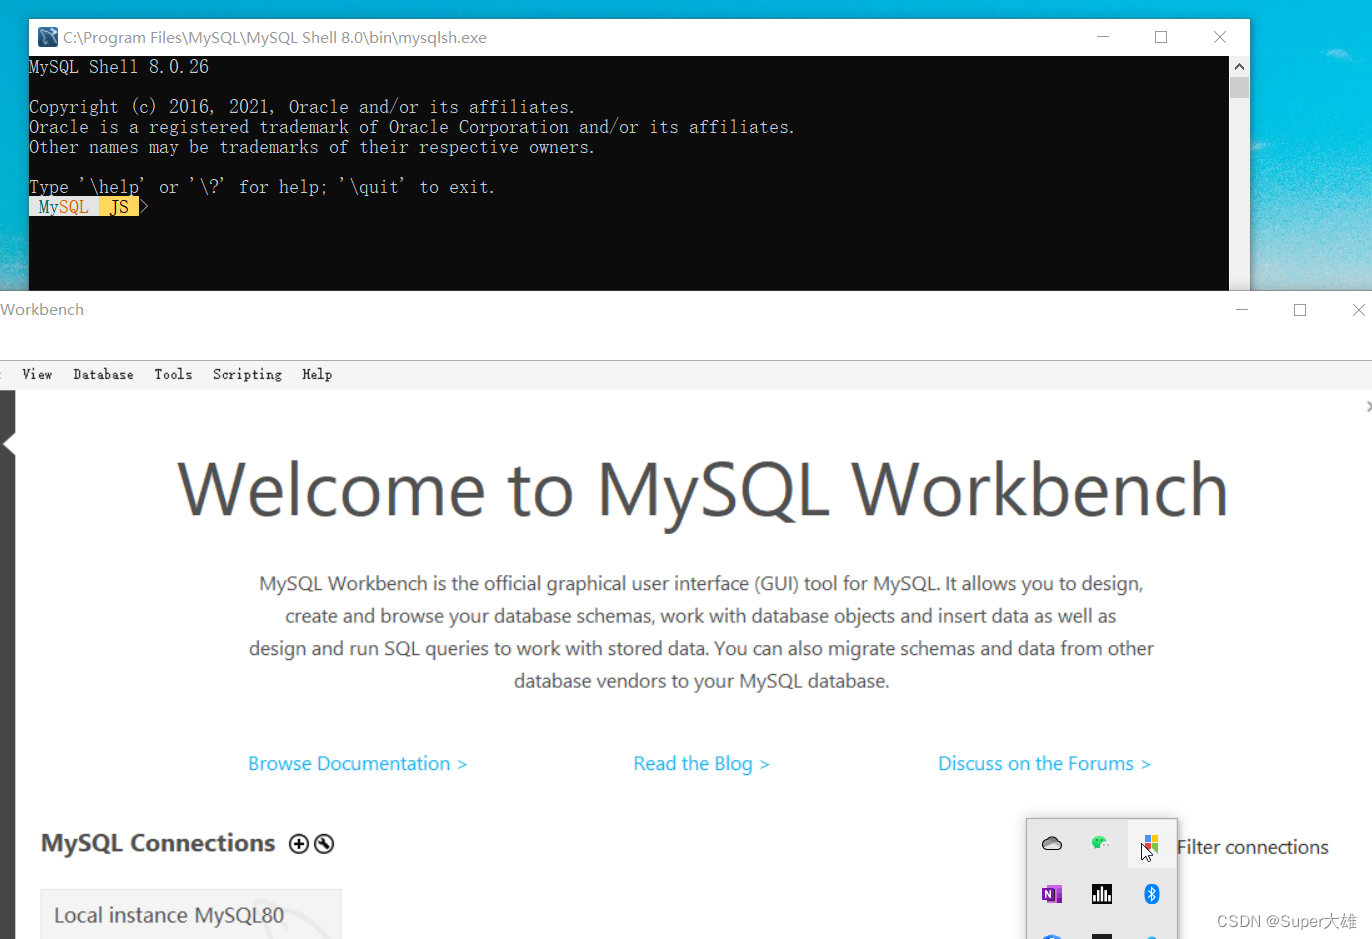Click MySQL Shell scrollbar thumb
Screen dimensions: 1372x939
pyautogui.click(x=1239, y=87)
